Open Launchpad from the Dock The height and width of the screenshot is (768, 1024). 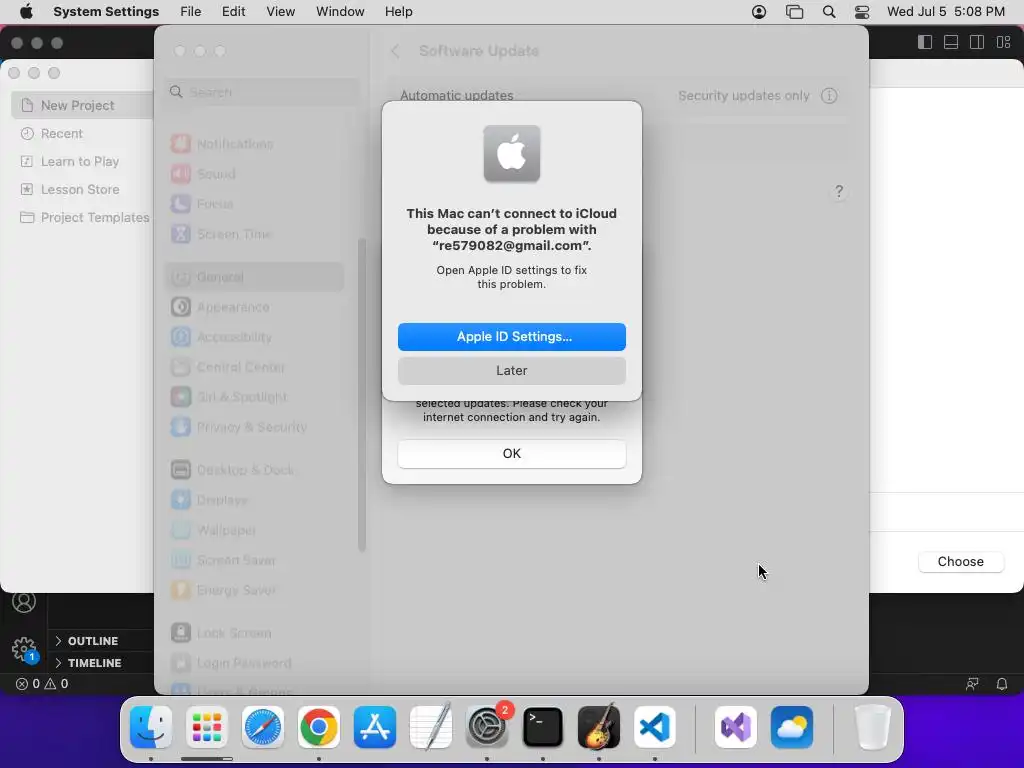(x=207, y=727)
